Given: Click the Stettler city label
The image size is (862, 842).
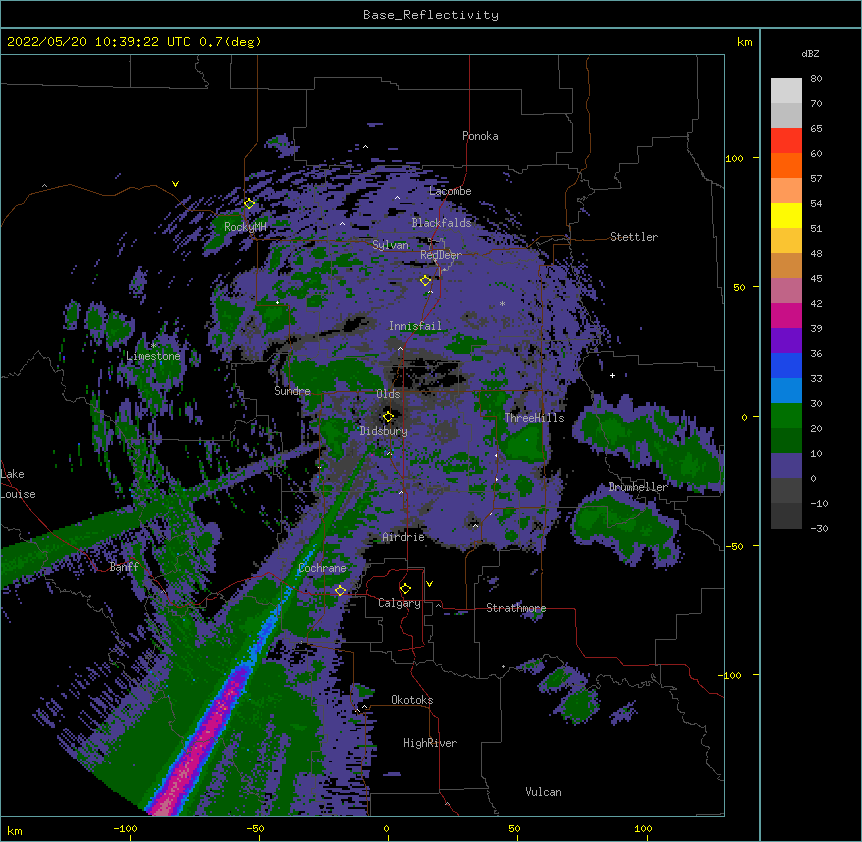Looking at the screenshot, I should (634, 237).
